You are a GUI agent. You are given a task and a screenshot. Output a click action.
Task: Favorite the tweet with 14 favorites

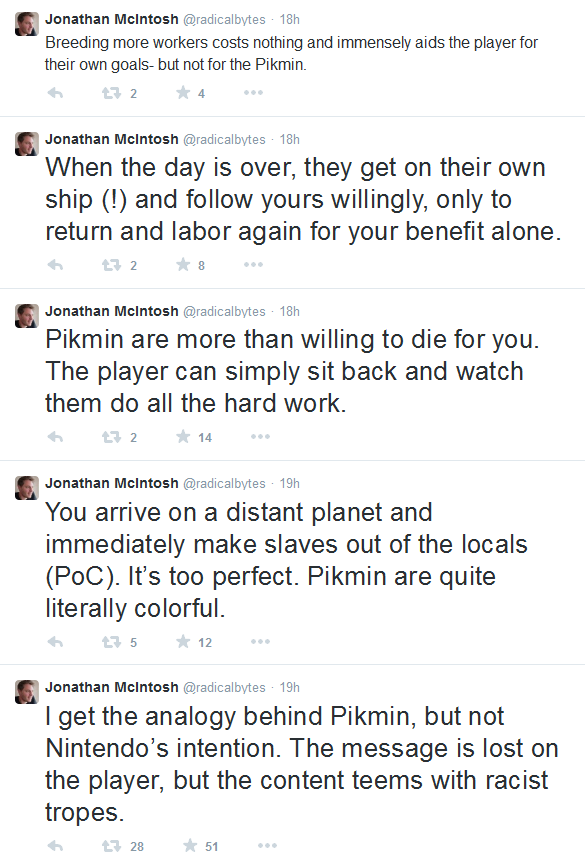183,437
